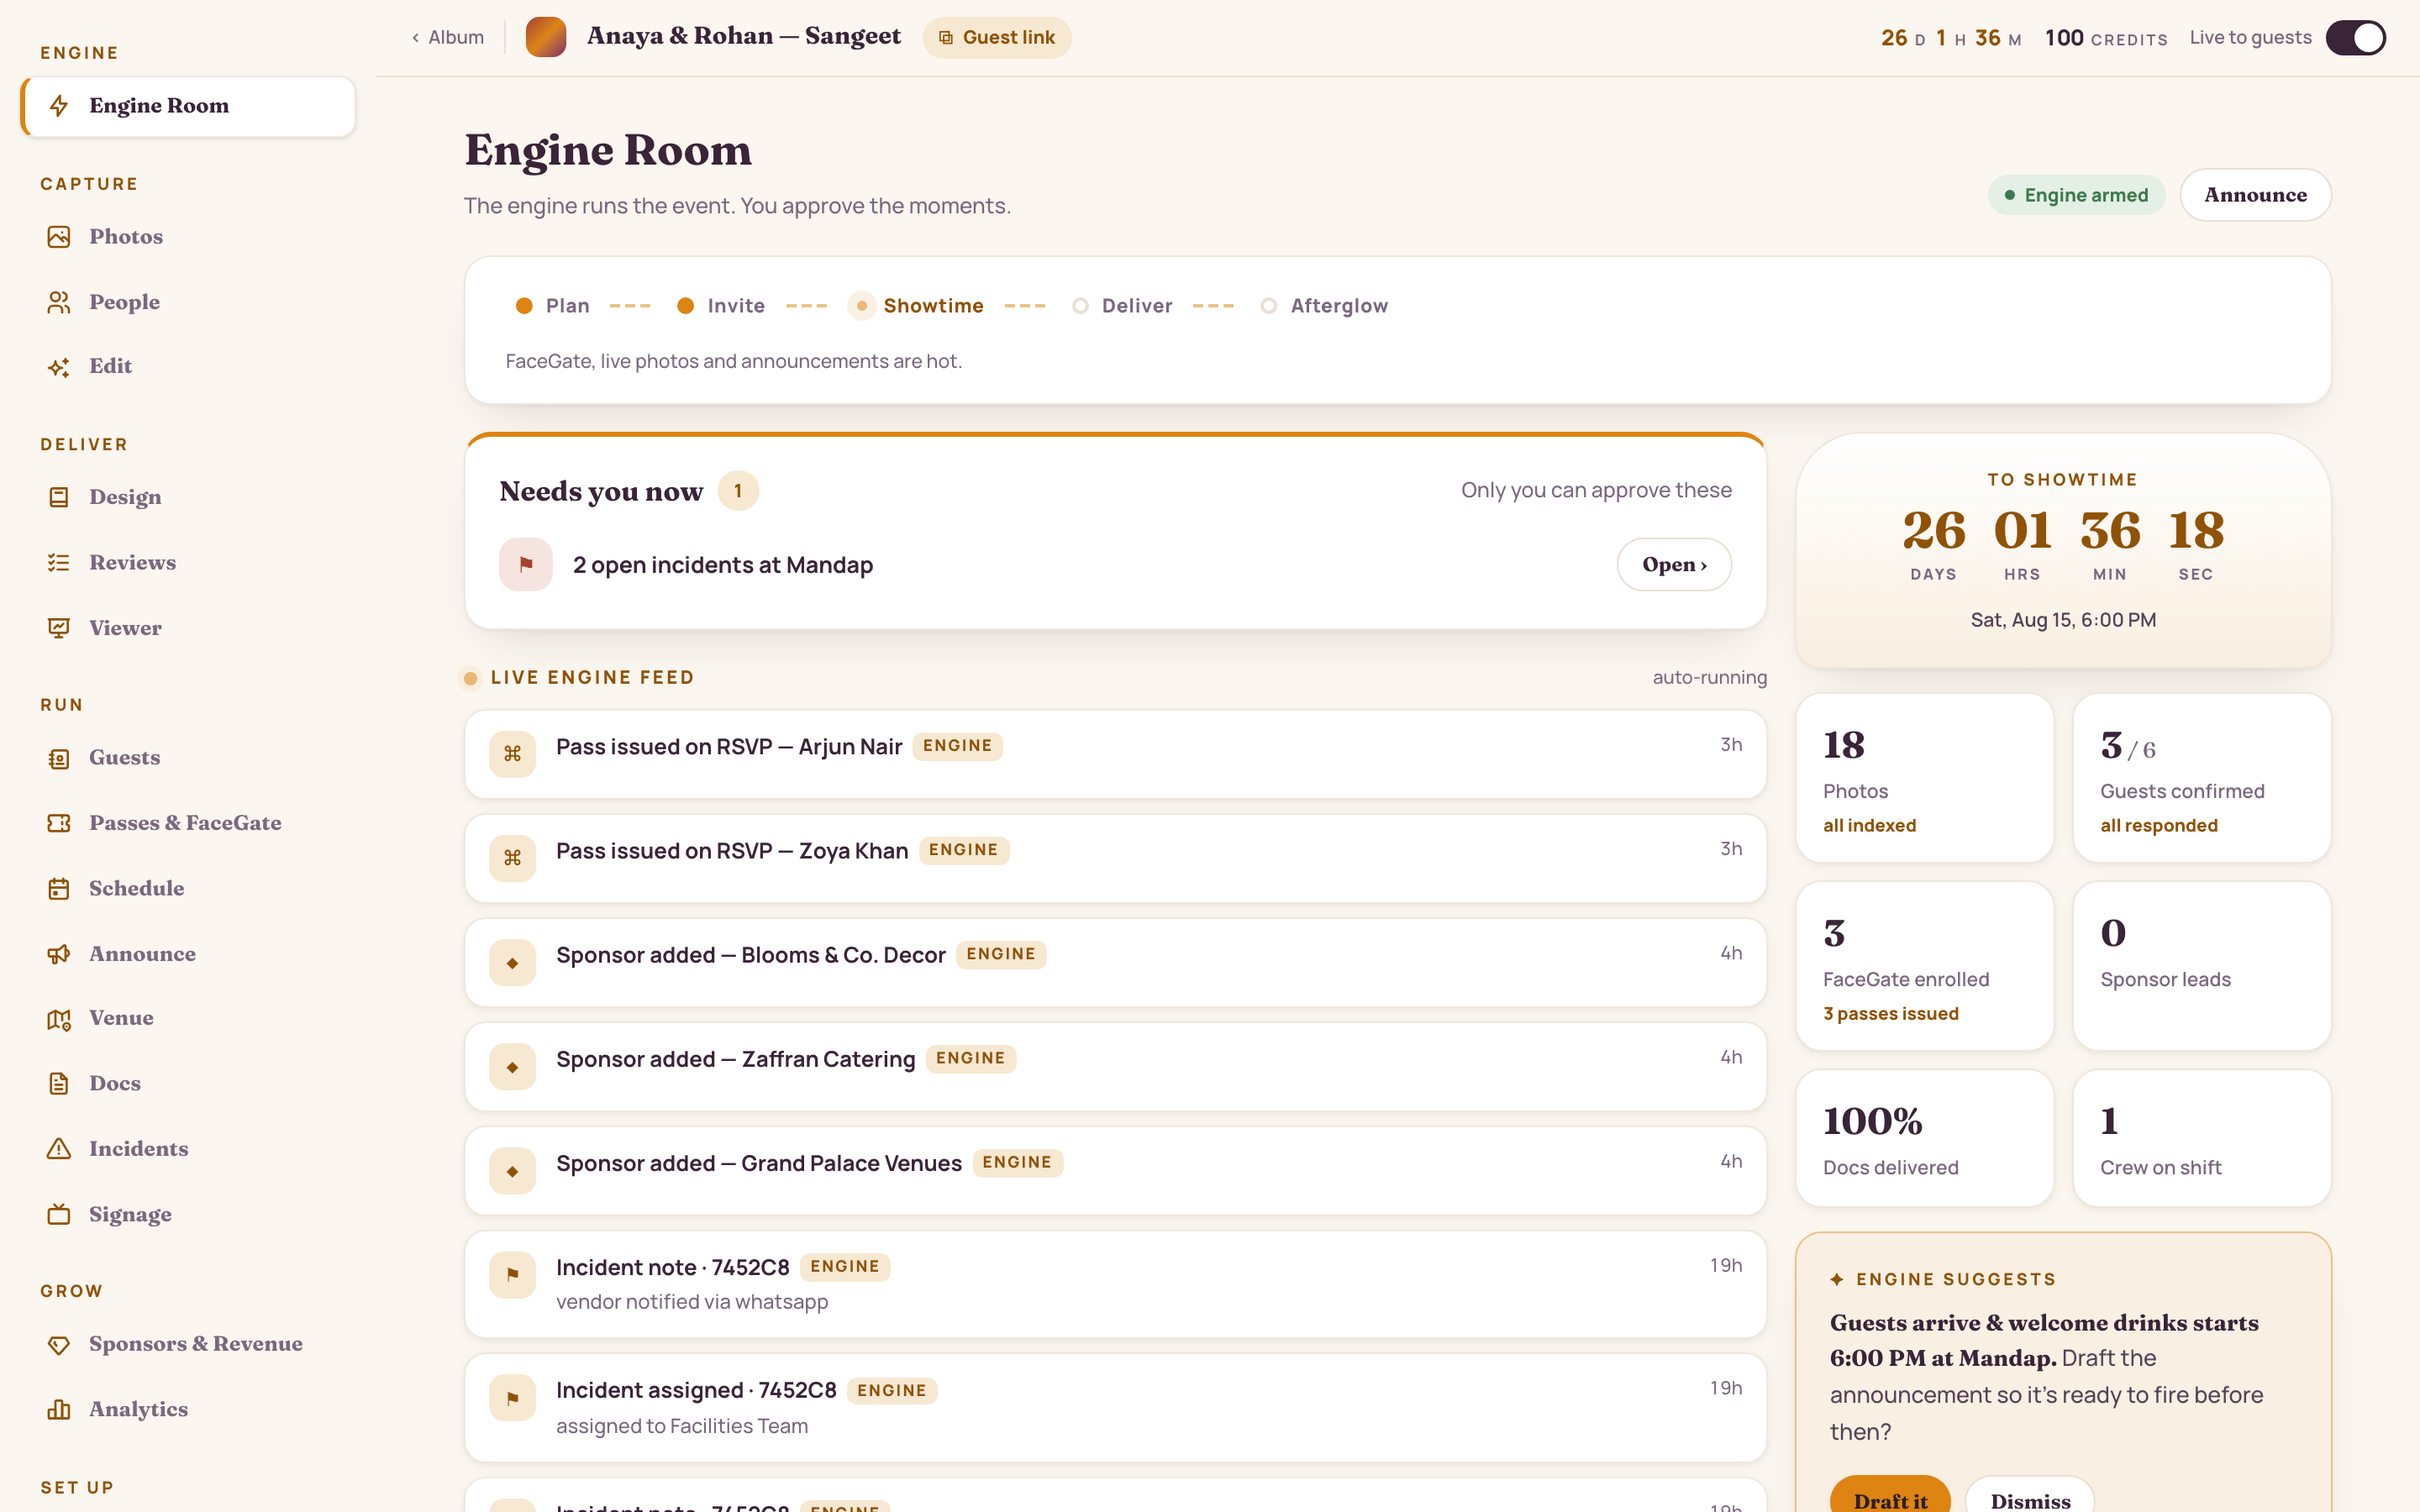Screen dimensions: 2420x1512
Task: Click the '3 passes issued' text
Action: click(x=1890, y=1014)
